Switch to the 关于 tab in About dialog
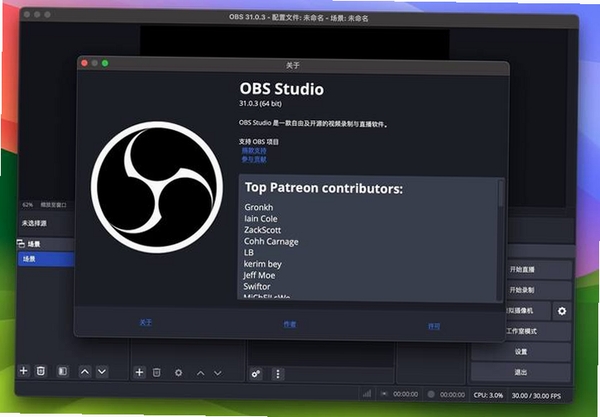600x417 pixels. coord(145,323)
